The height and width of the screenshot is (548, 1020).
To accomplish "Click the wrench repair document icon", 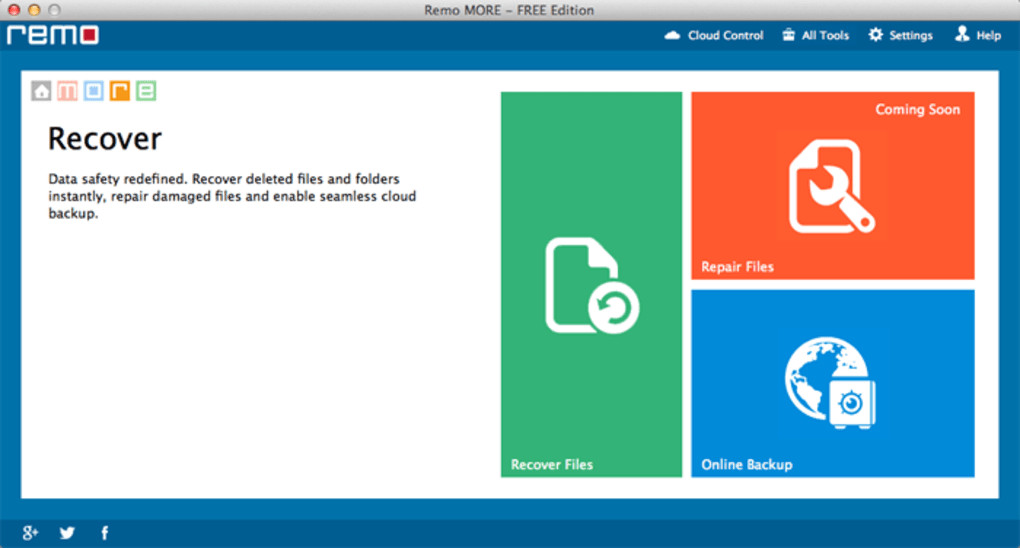I will pos(832,186).
